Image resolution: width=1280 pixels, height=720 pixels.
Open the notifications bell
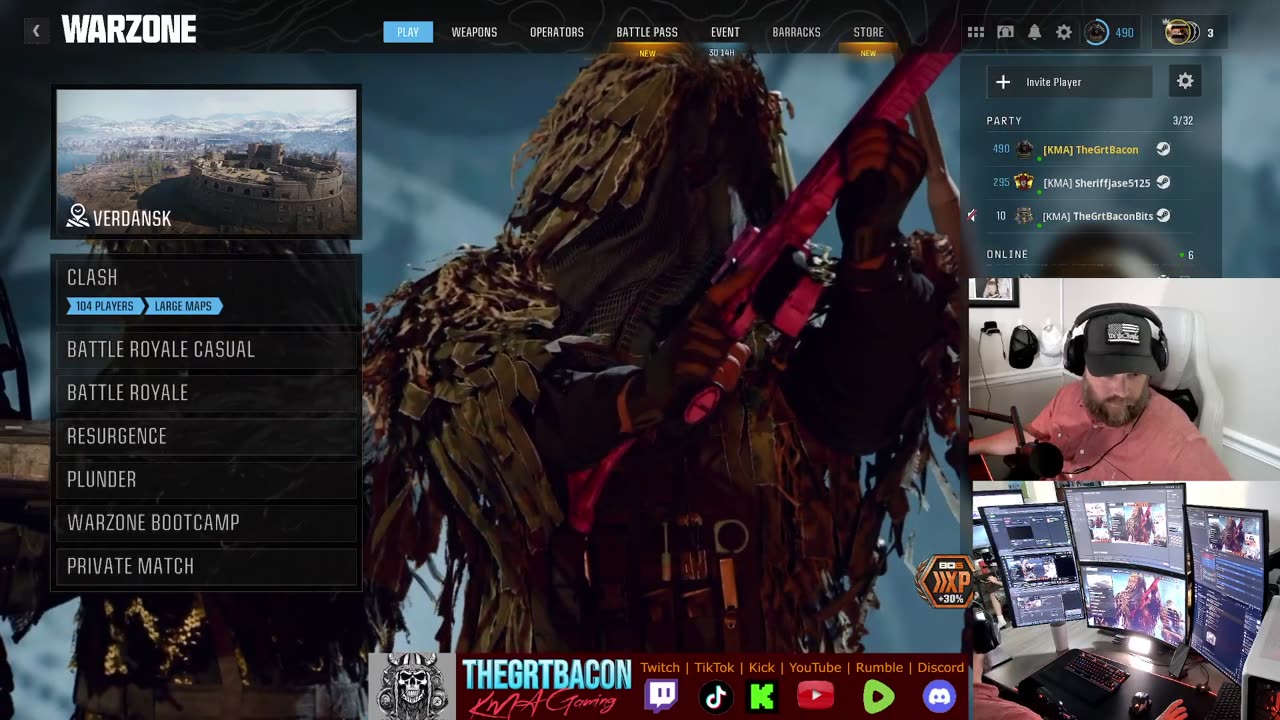(1035, 32)
